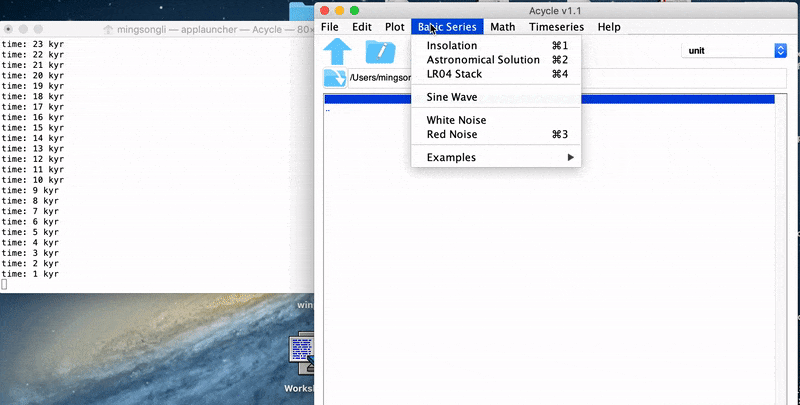
Task: Select LR04 Stack menu entry
Action: coord(496,74)
